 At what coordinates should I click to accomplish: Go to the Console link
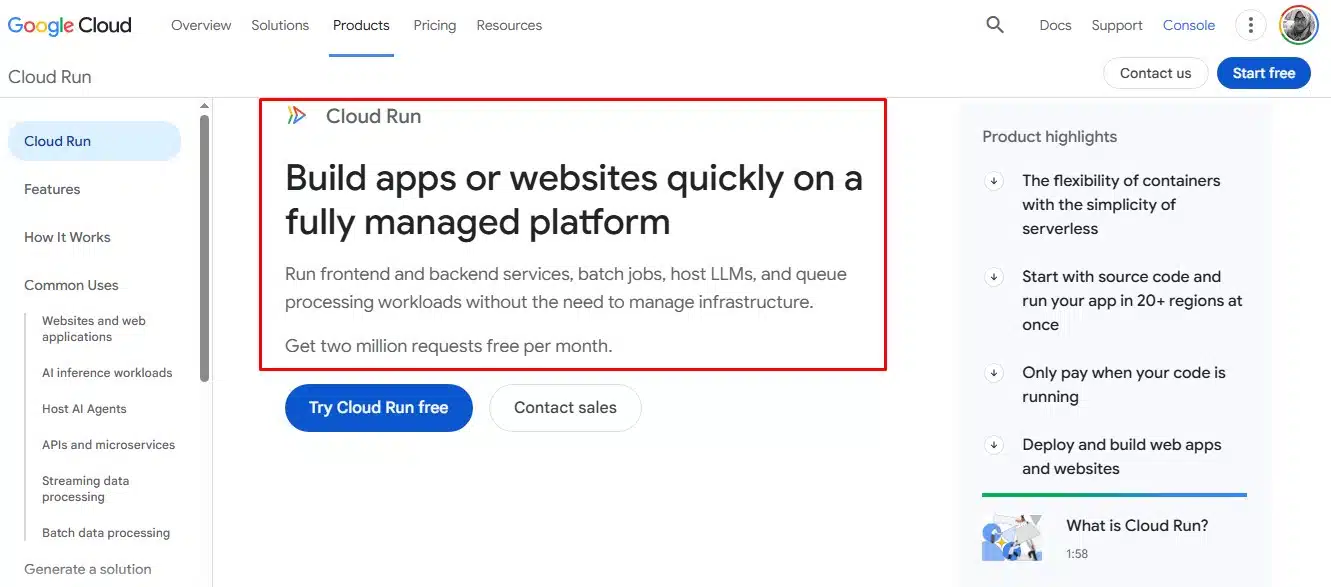tap(1189, 25)
